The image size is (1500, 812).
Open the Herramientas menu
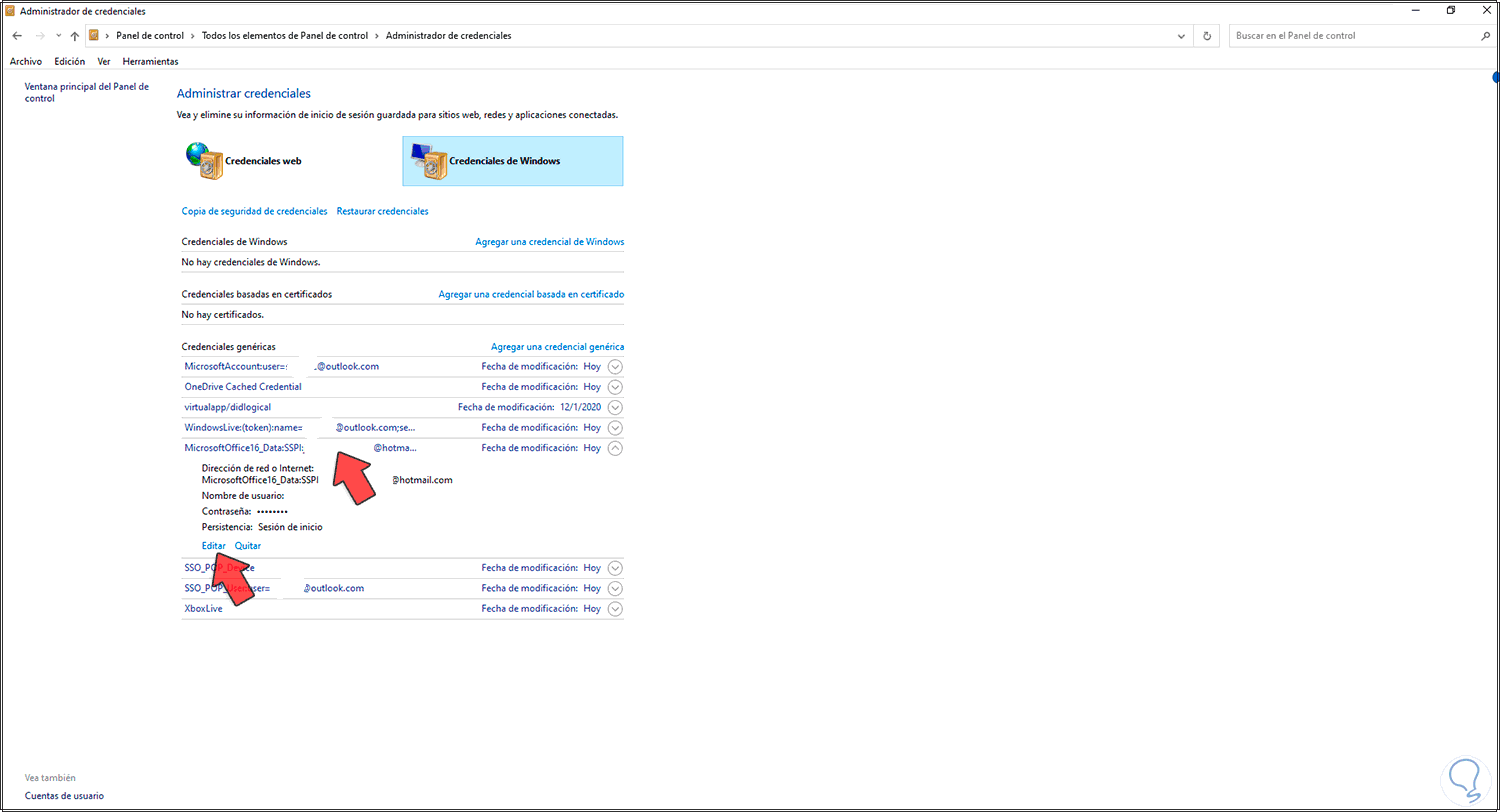[150, 61]
